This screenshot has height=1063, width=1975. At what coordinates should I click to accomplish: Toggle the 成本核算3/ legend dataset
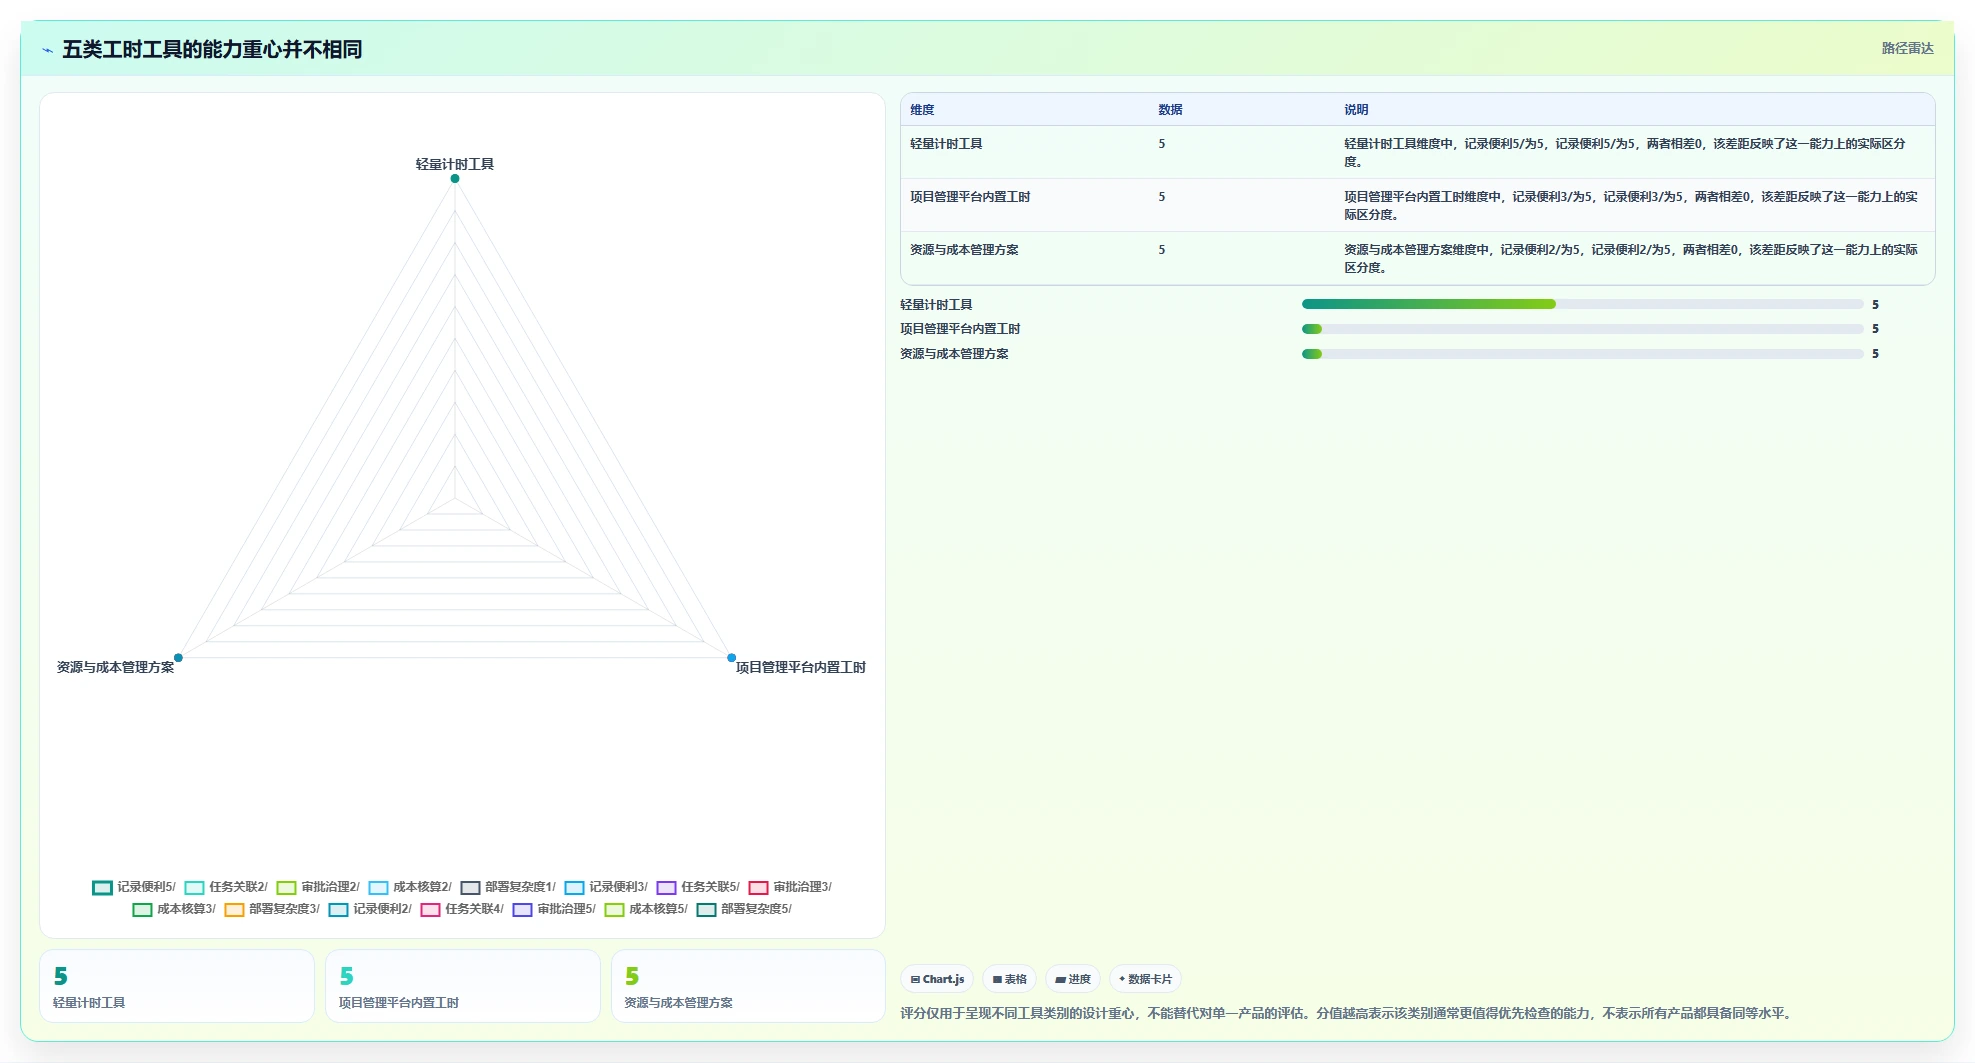tap(174, 909)
